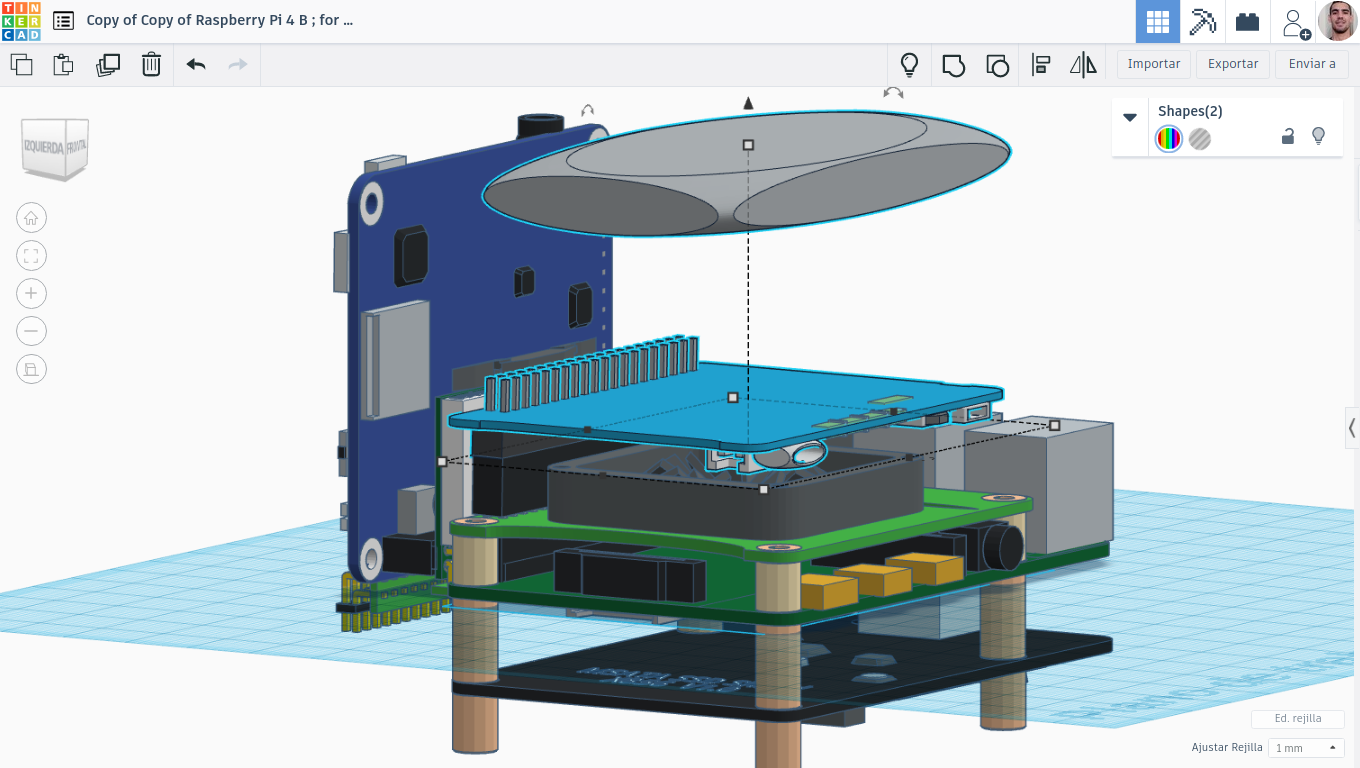Click the Importar button
Screen dimensions: 1360x768
[1154, 64]
